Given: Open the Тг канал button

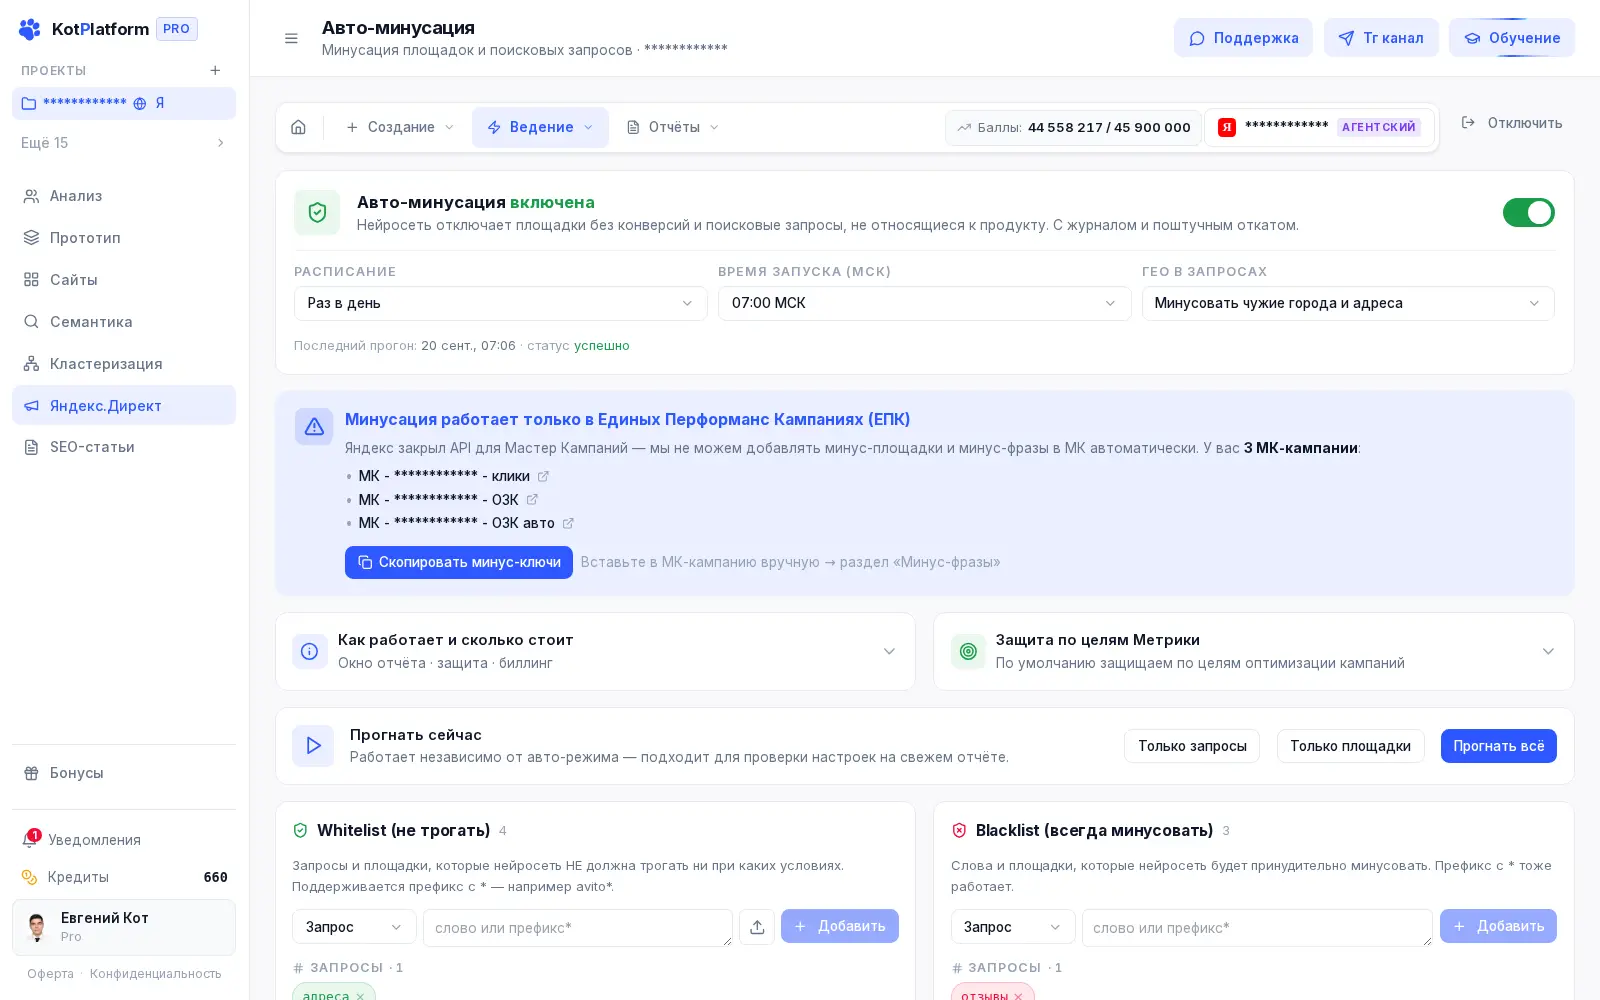Looking at the screenshot, I should pyautogui.click(x=1381, y=38).
